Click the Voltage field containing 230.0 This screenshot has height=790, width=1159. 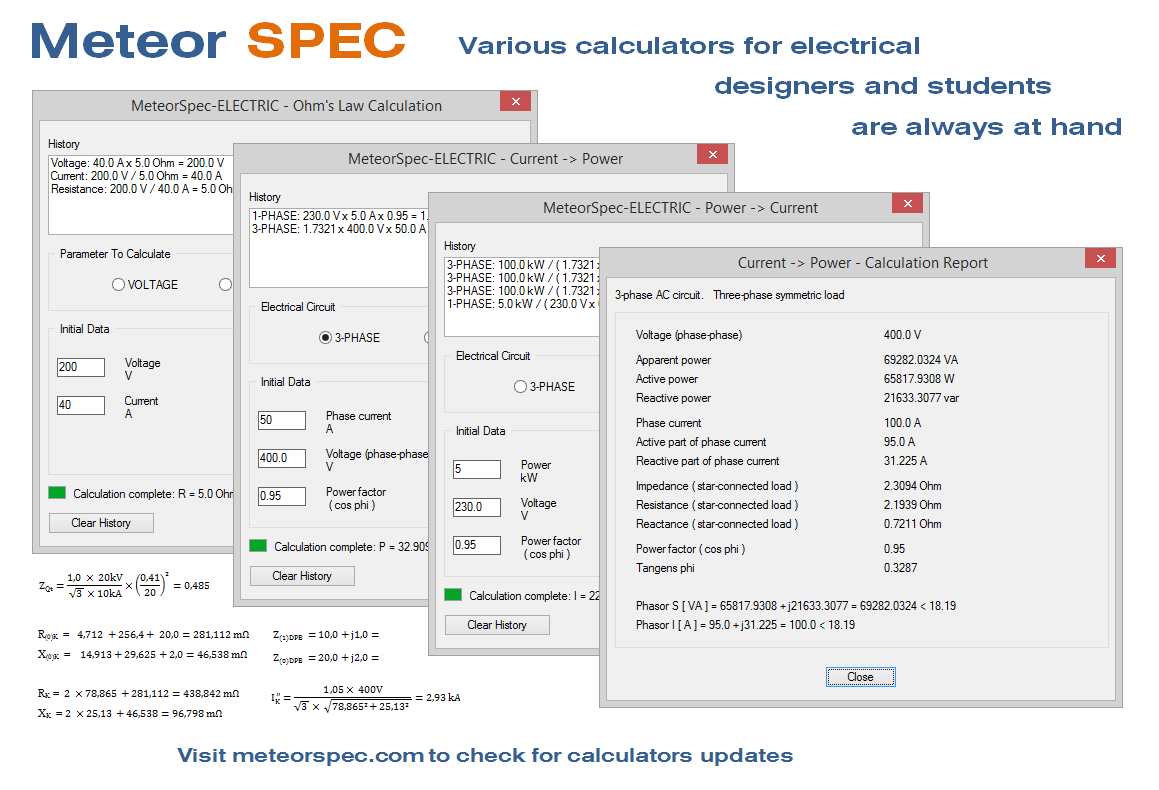(477, 507)
